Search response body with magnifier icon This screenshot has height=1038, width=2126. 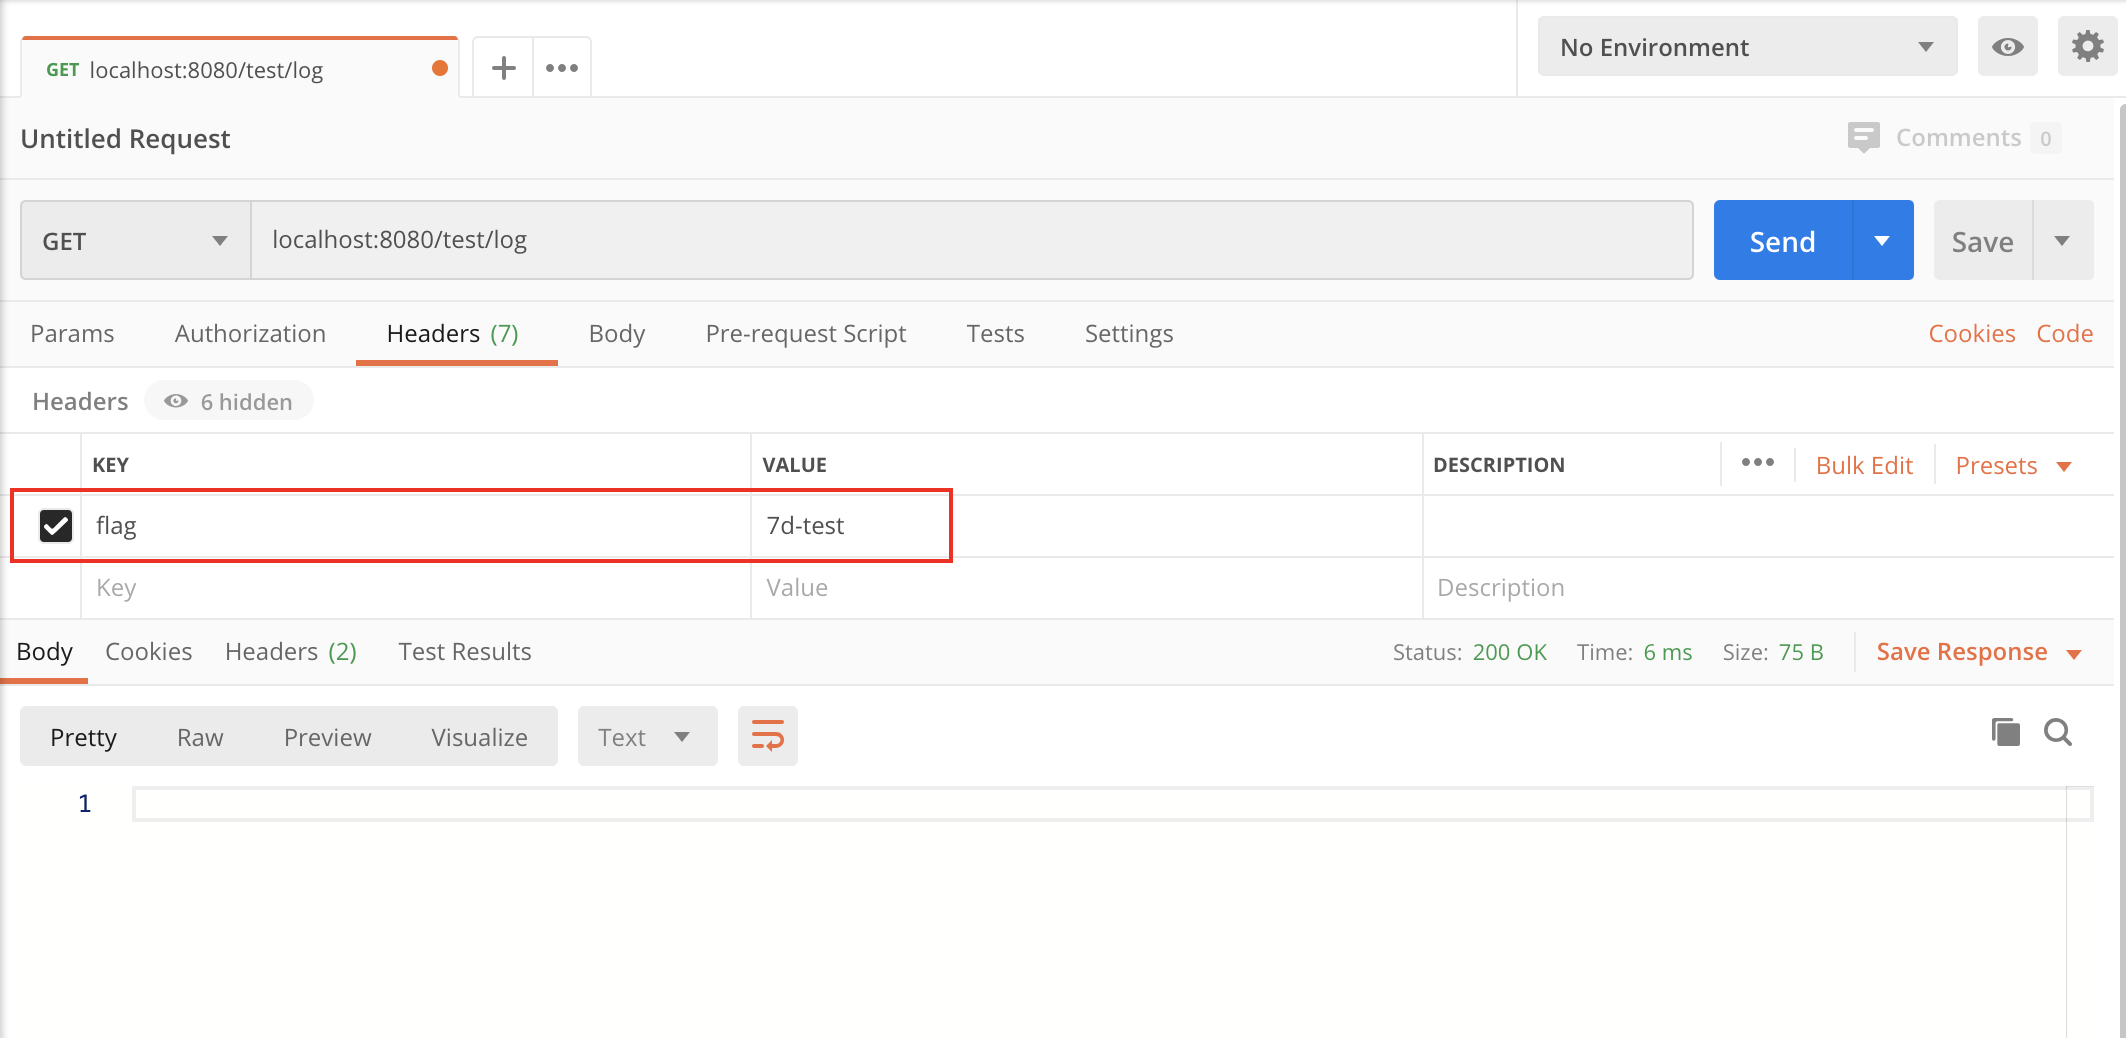click(x=2057, y=732)
